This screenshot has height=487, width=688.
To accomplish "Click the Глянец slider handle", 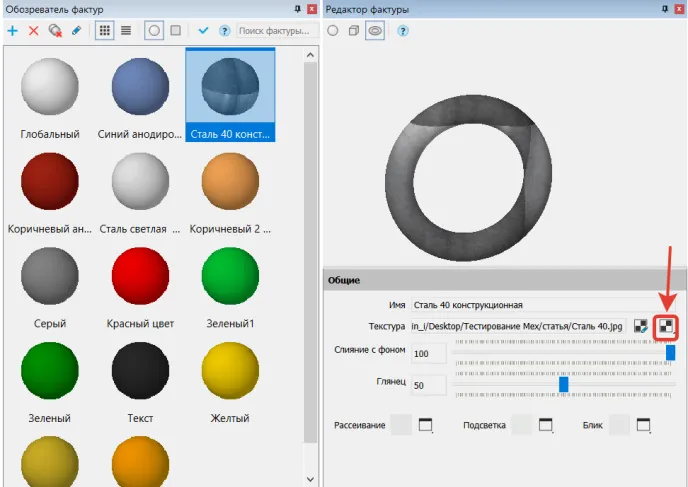I will 564,384.
